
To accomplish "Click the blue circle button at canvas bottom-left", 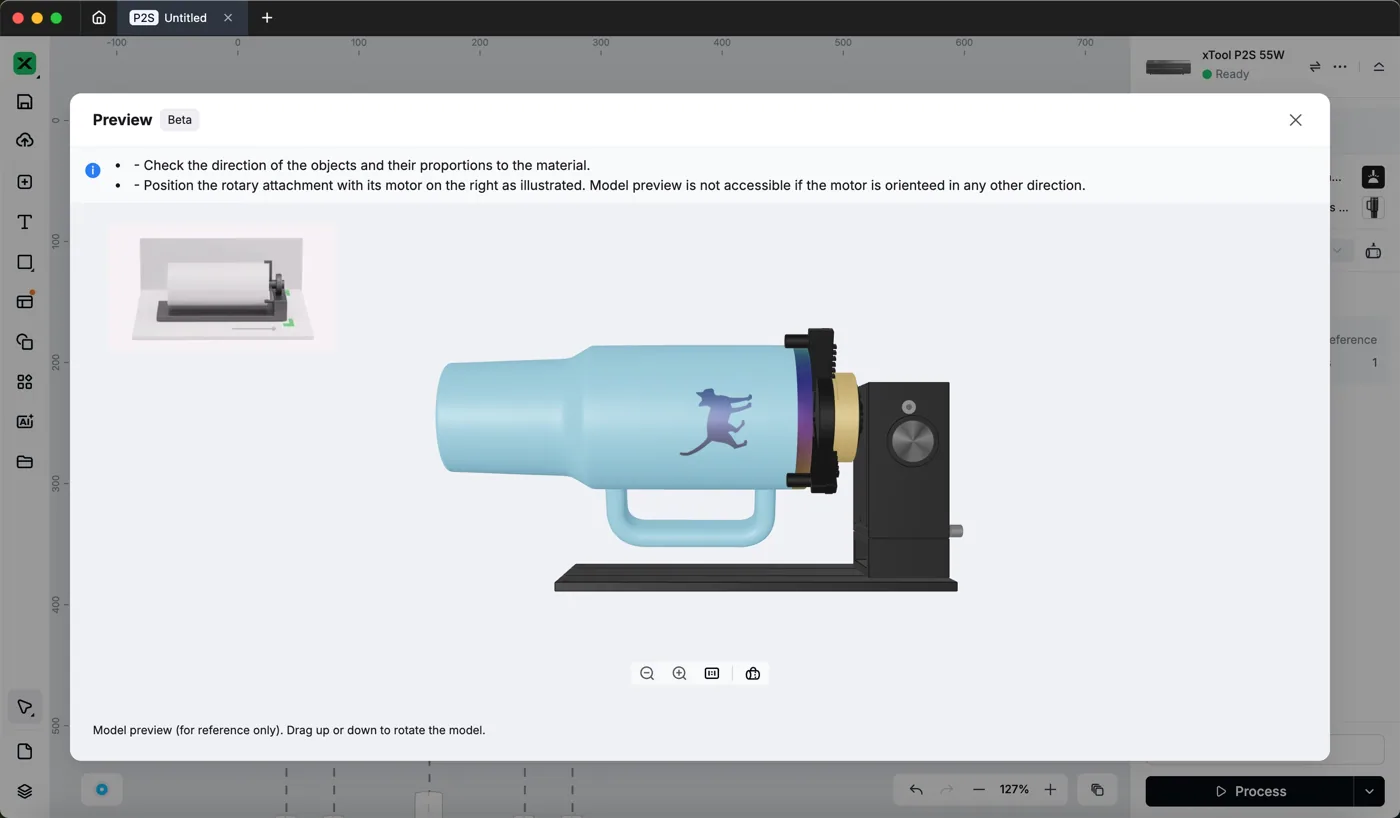I will point(101,789).
